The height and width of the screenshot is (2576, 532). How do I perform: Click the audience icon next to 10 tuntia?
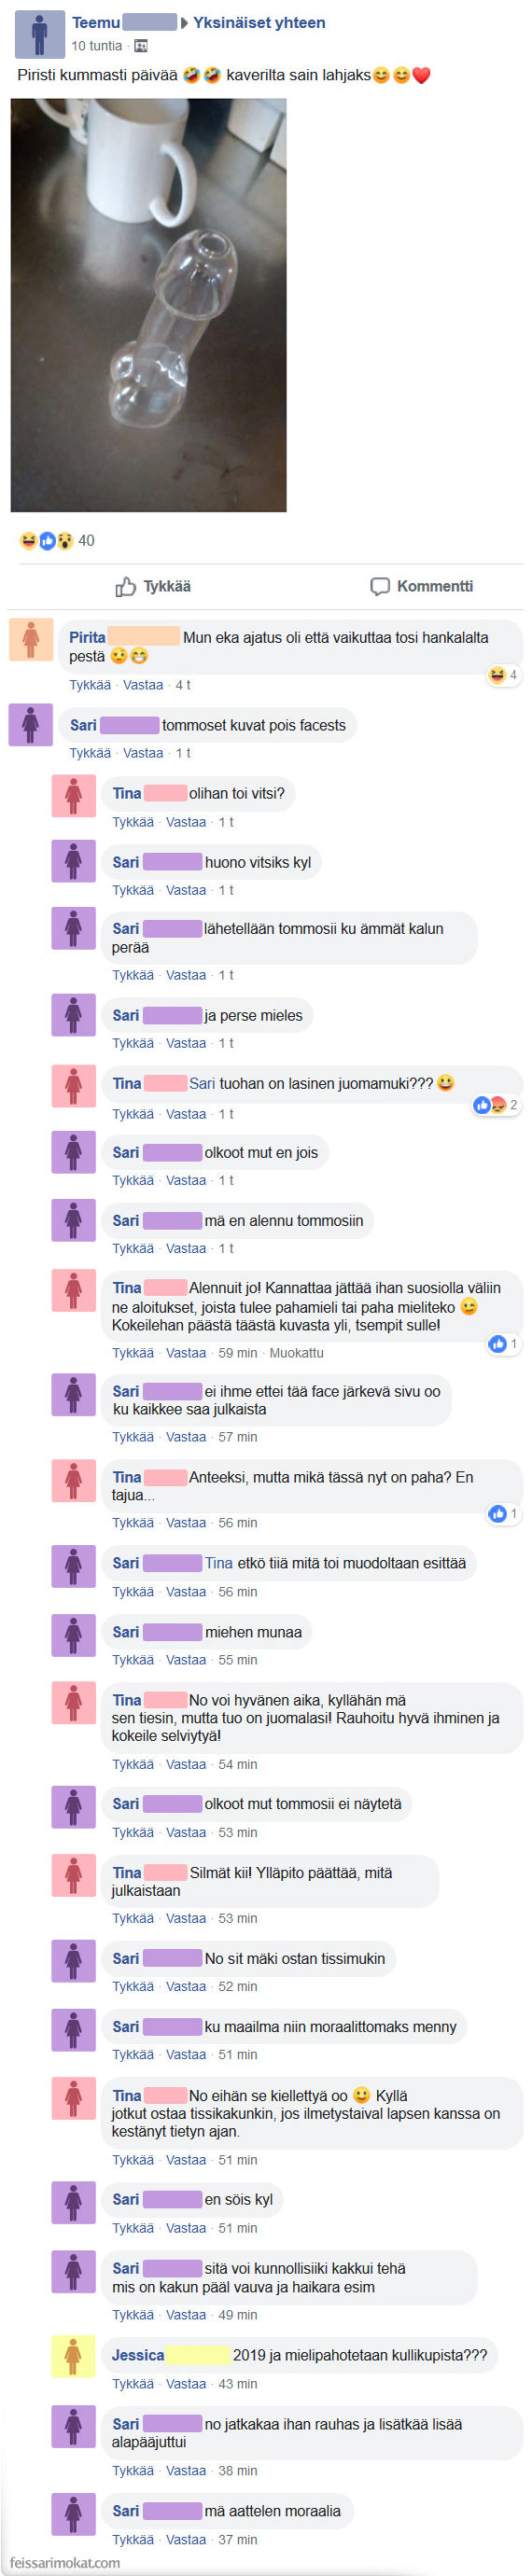(x=141, y=46)
